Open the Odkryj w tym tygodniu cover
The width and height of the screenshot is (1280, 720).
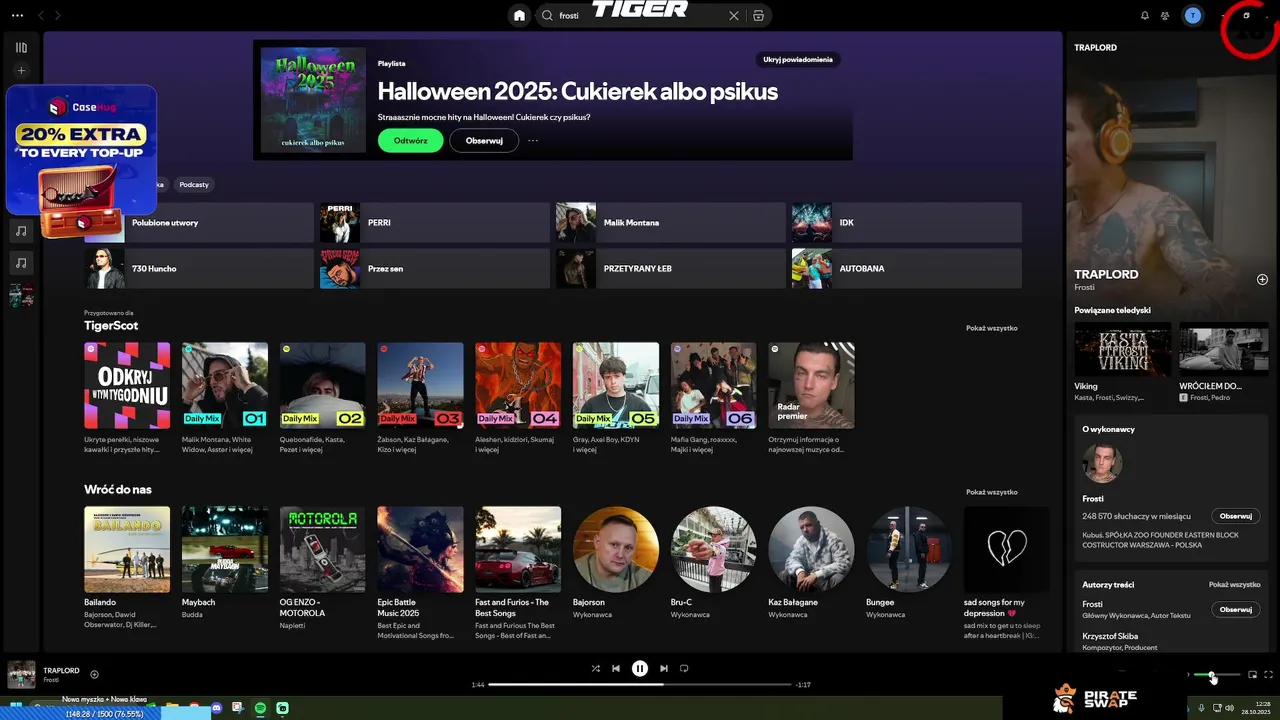tap(127, 385)
